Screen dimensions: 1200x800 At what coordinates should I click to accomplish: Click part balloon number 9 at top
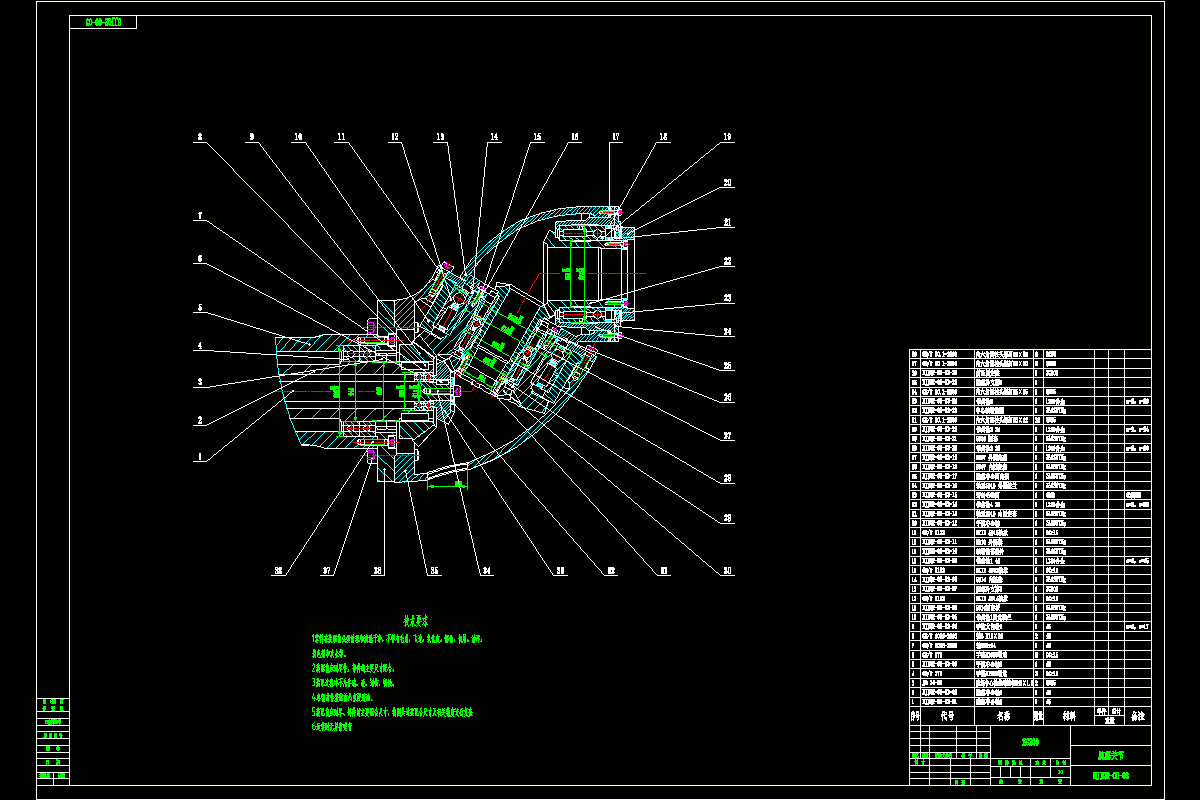click(252, 136)
